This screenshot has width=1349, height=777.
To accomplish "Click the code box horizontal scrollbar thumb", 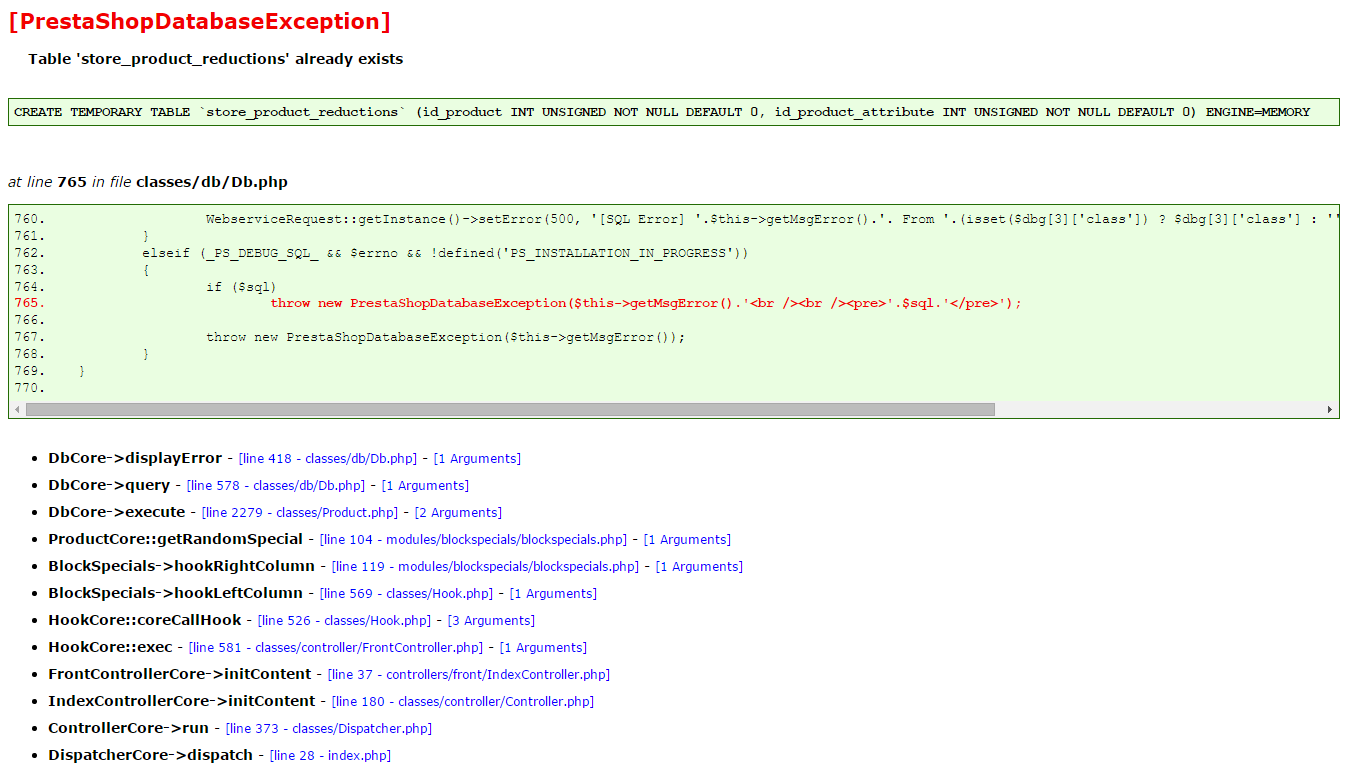I will click(x=510, y=410).
